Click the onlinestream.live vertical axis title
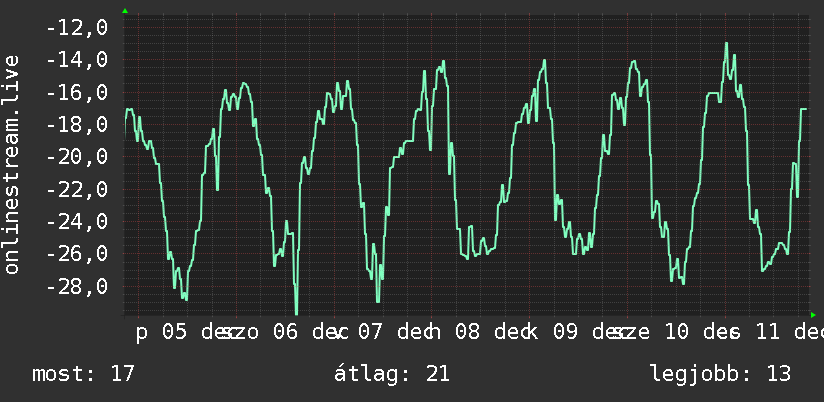Screen dimensions: 824x402 [x=11, y=164]
